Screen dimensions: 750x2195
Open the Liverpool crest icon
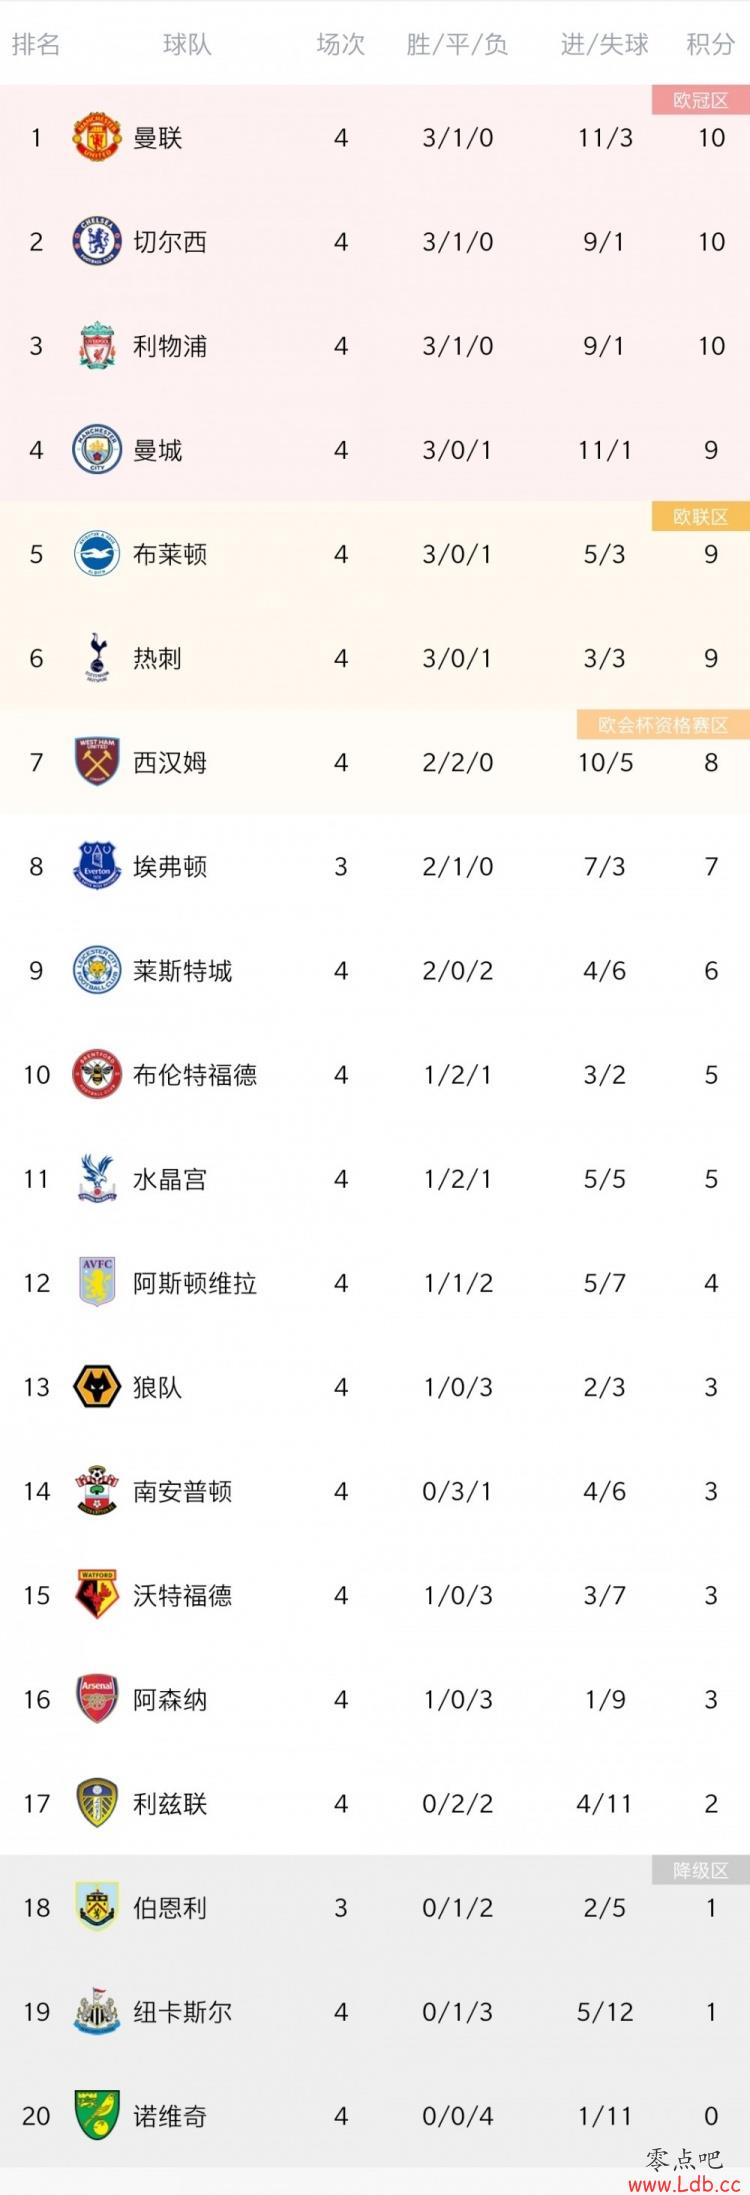97,345
